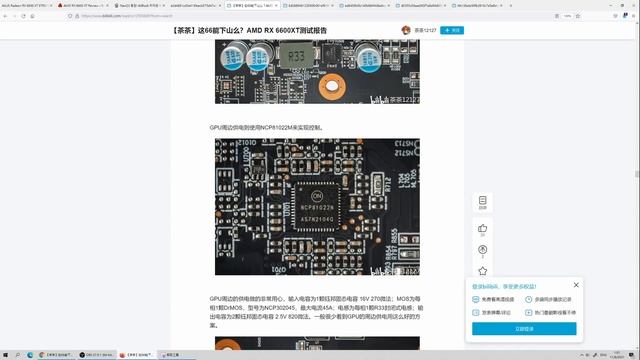Open the browser application menu
640x360 pixels.
634,16
